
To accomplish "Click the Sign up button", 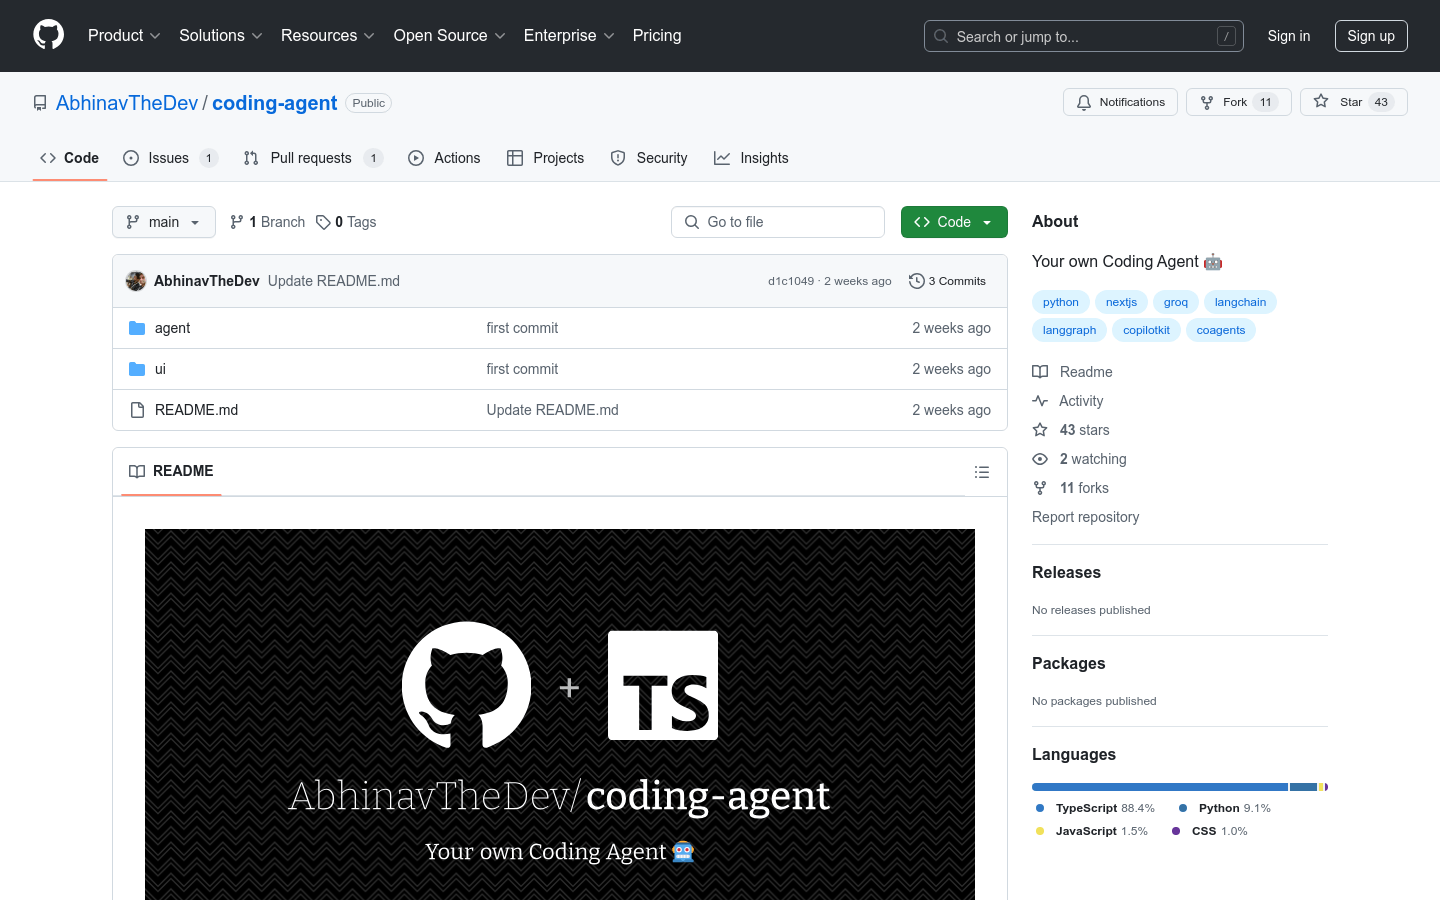I will [1371, 35].
